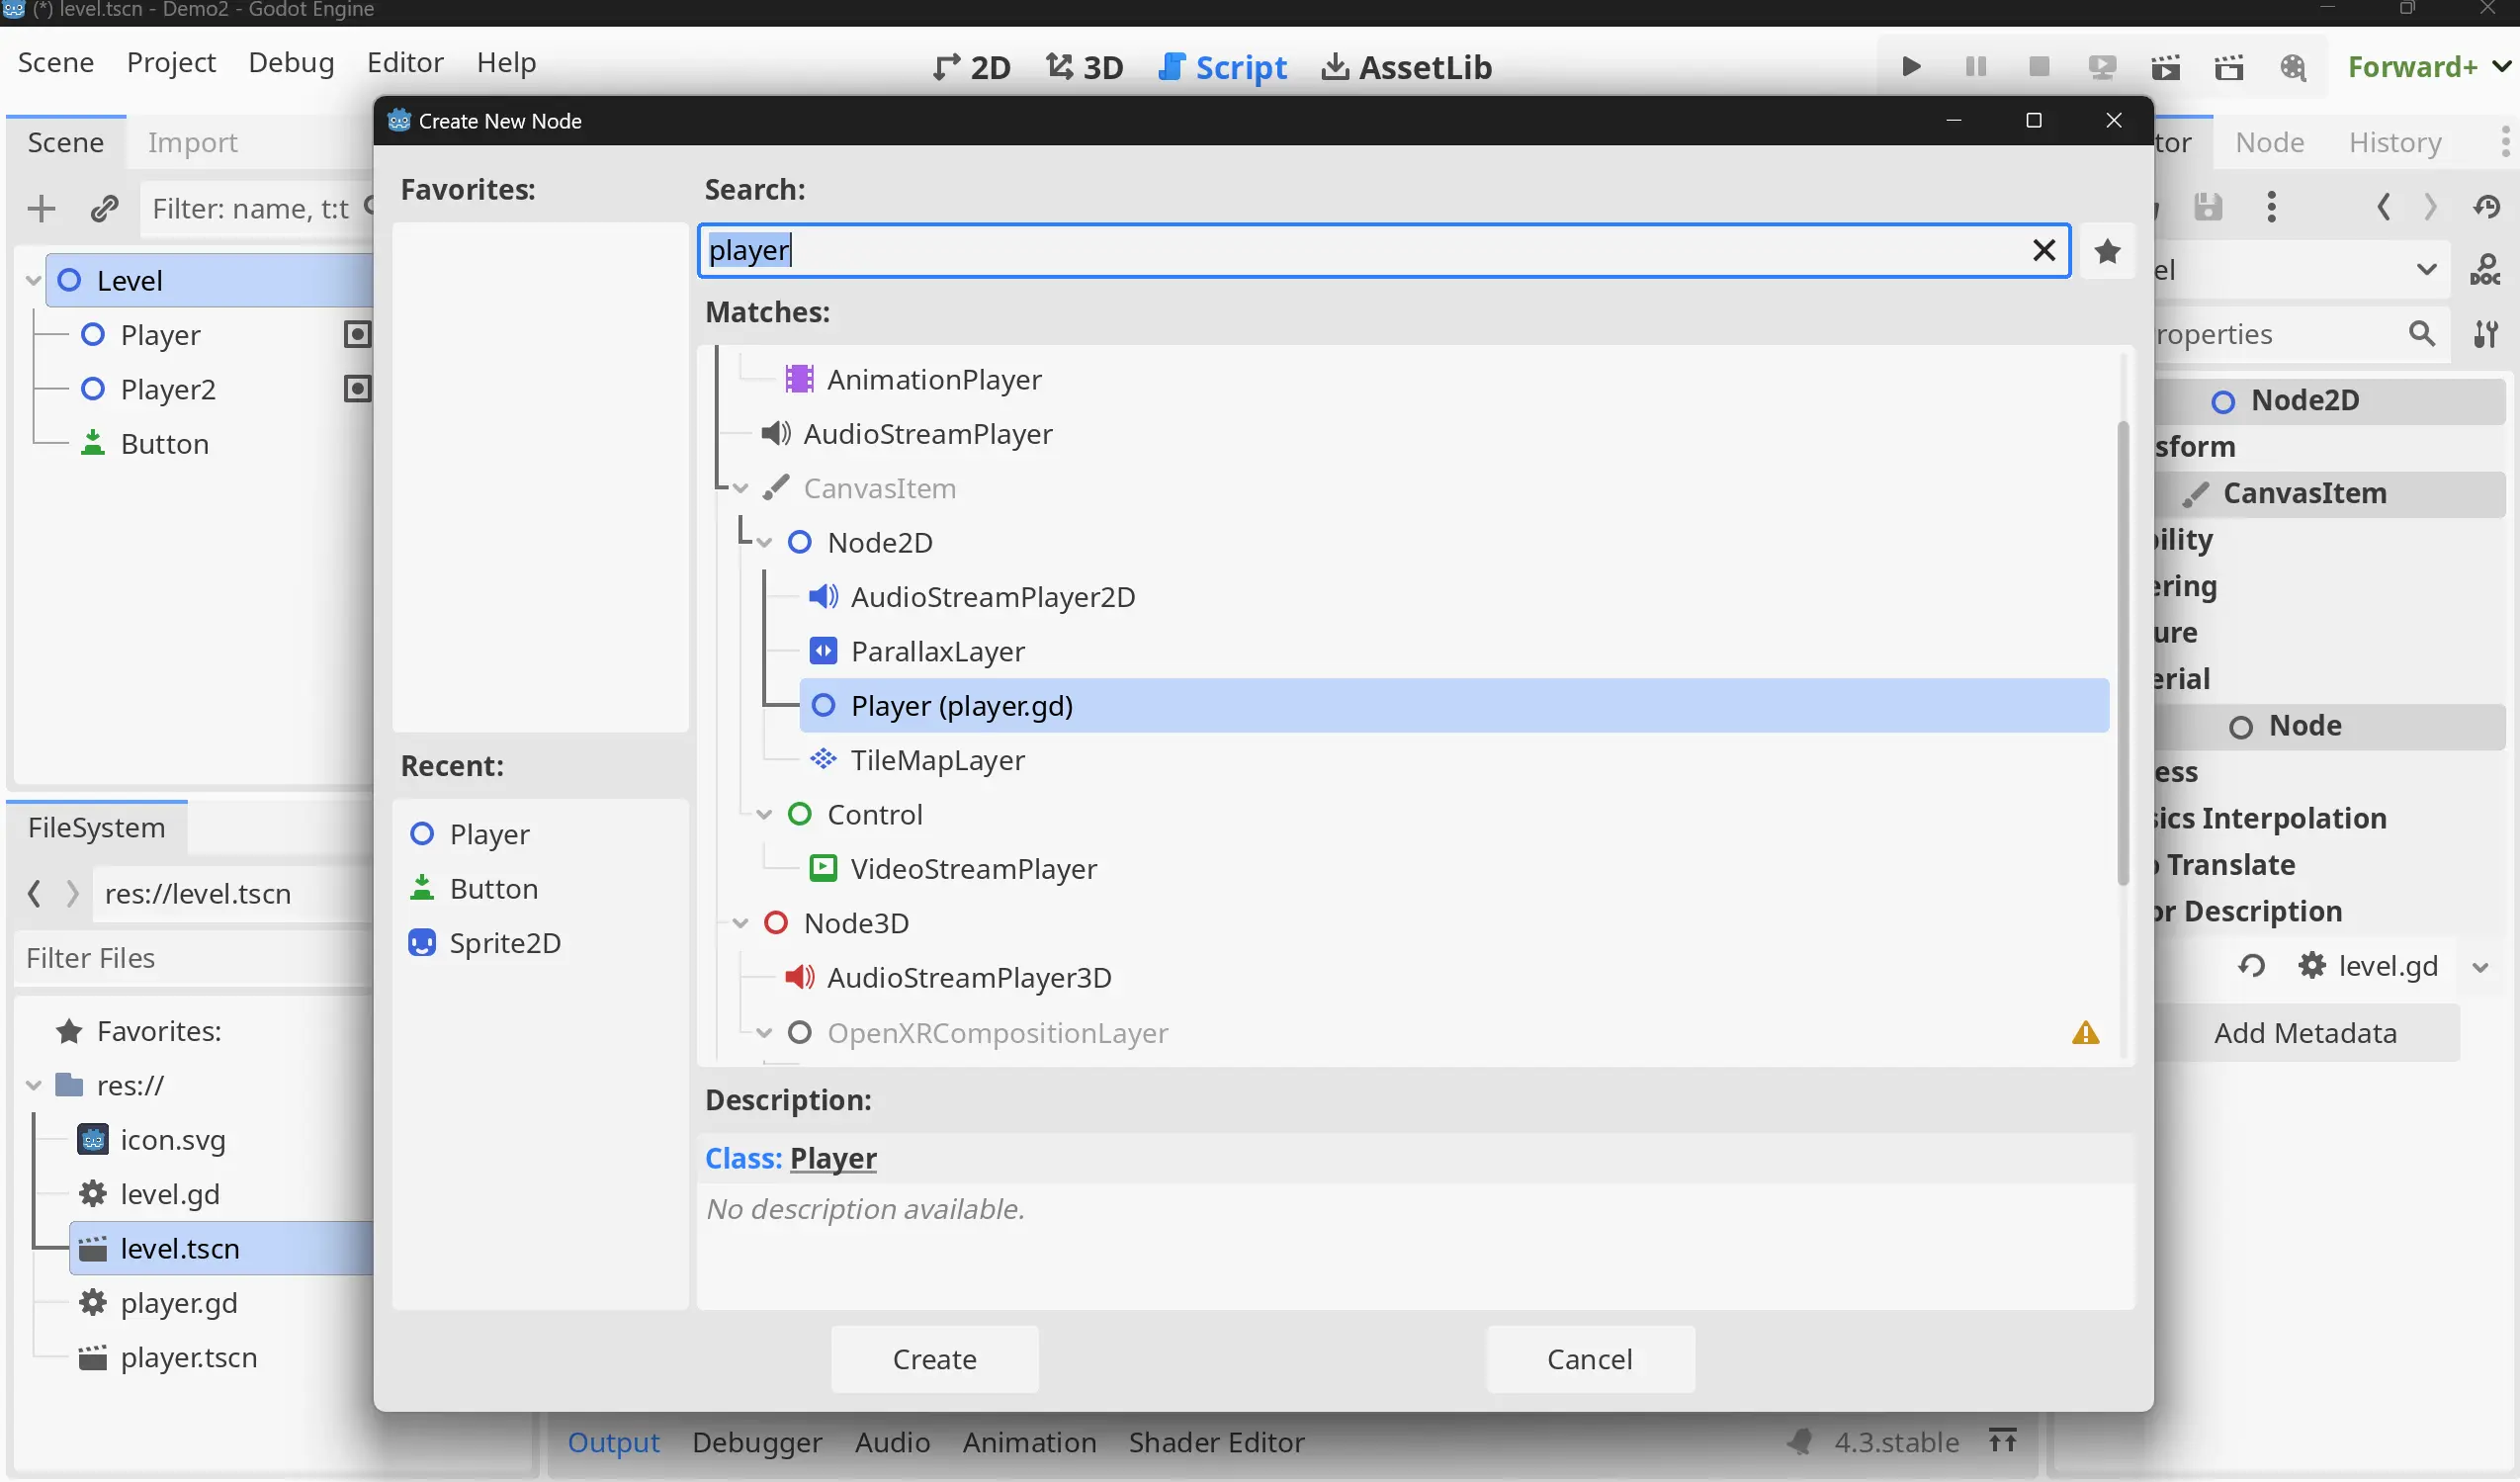Go to previous object in Inspector history
This screenshot has width=2520, height=1482.
coord(2384,207)
